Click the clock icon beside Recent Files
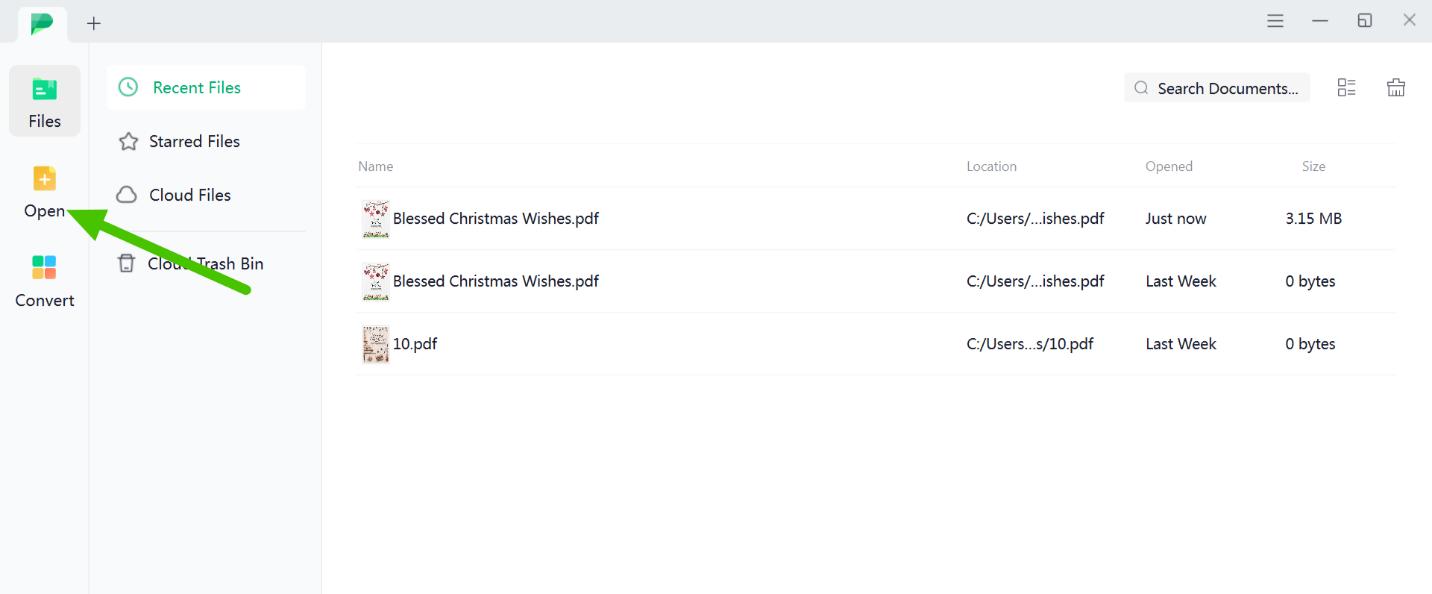The image size is (1432, 594). click(x=128, y=87)
